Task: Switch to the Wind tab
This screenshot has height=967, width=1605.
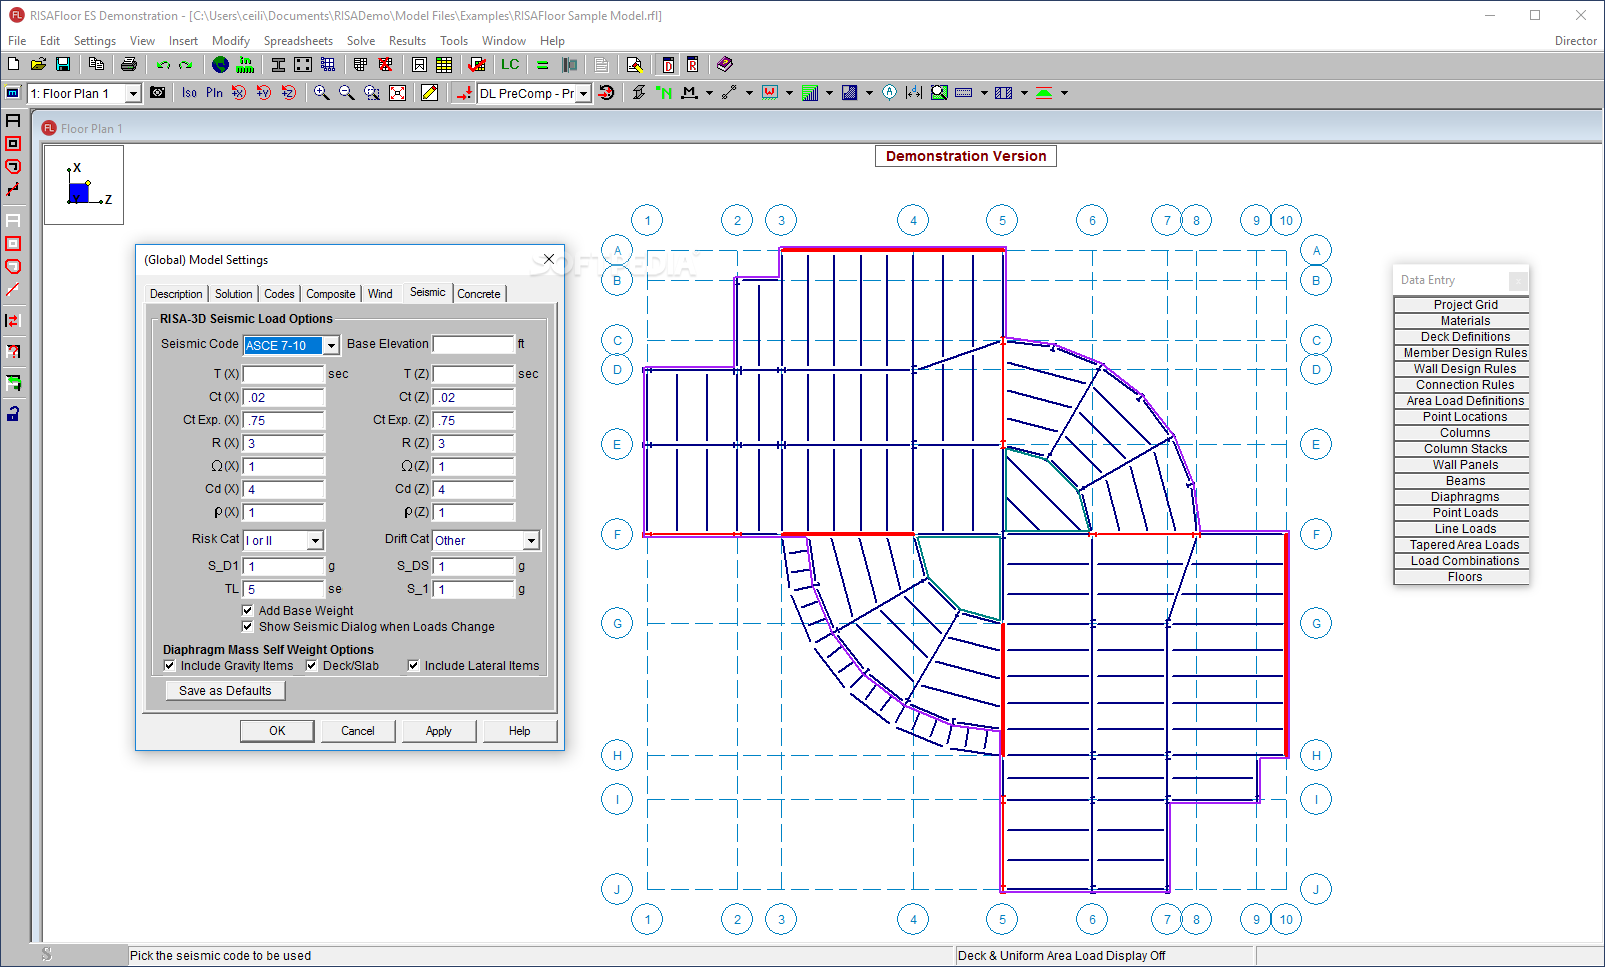Action: click(x=380, y=294)
